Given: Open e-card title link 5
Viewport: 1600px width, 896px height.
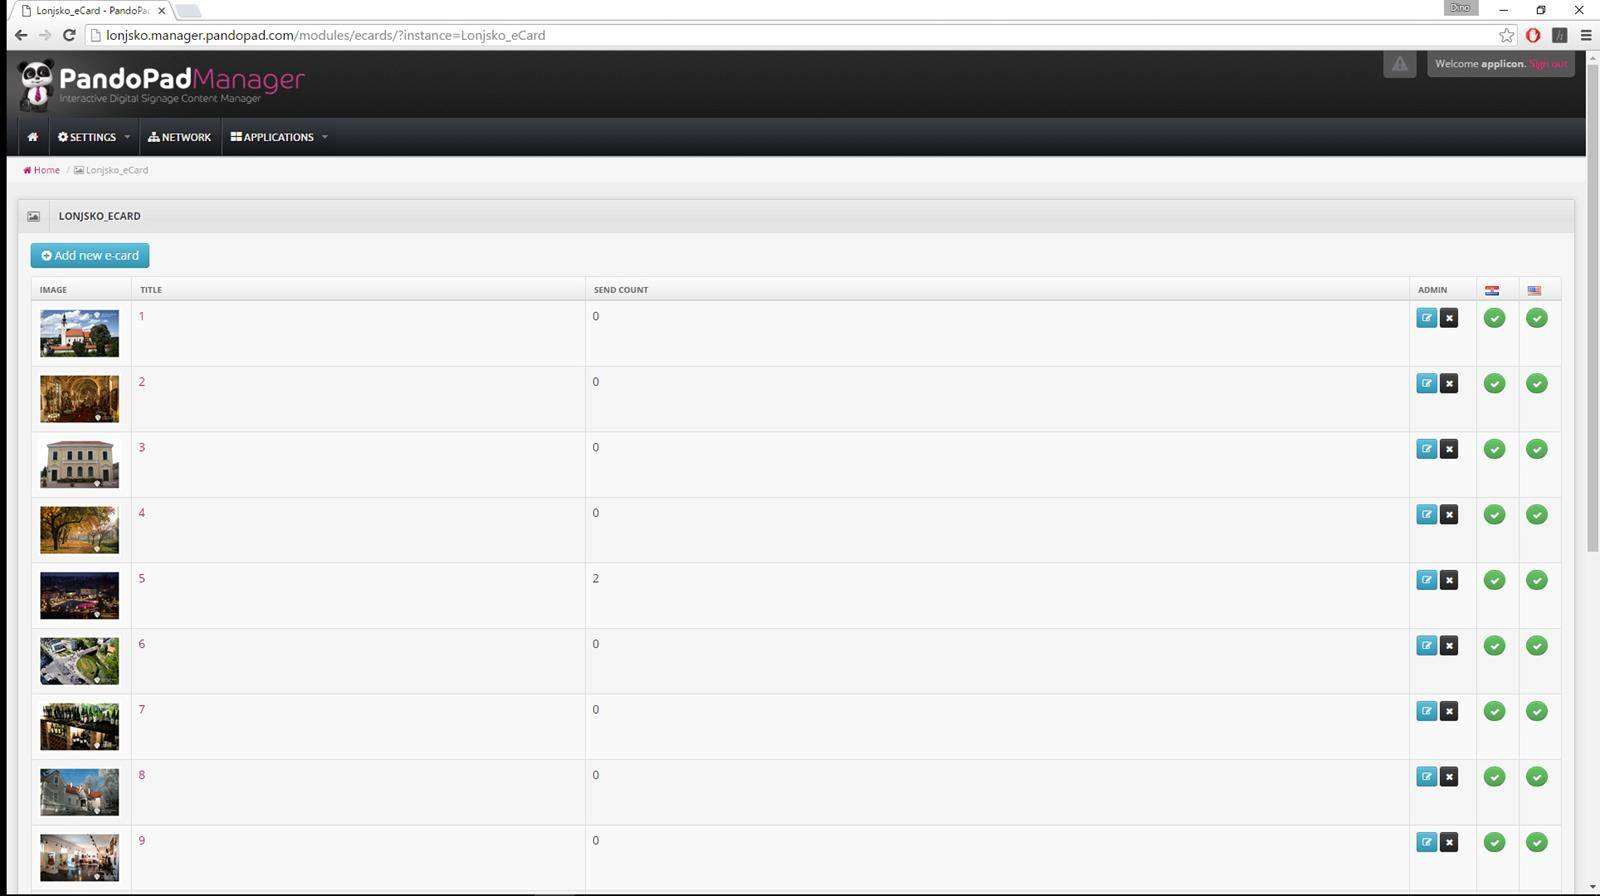Looking at the screenshot, I should point(142,578).
